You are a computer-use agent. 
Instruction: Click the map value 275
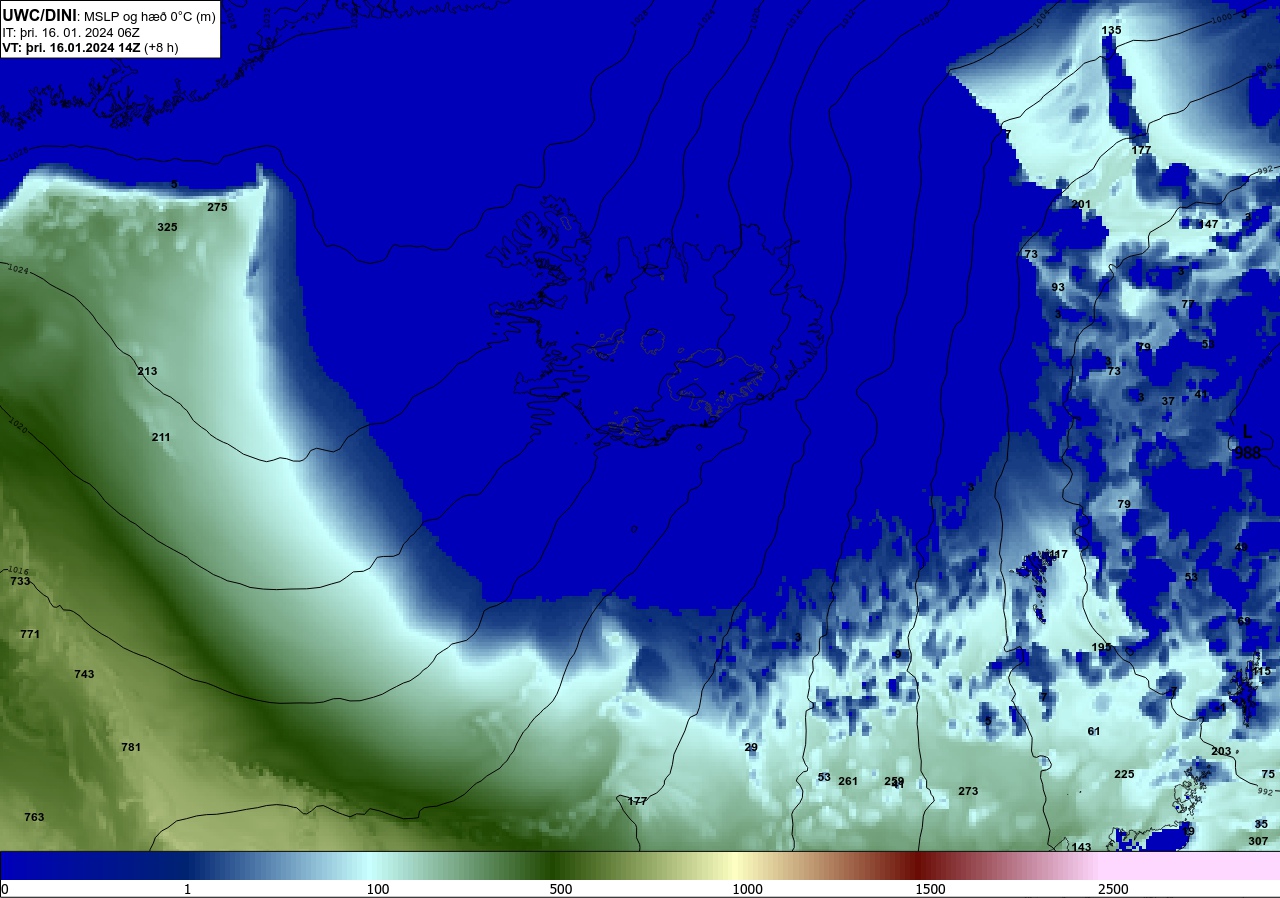click(x=217, y=207)
